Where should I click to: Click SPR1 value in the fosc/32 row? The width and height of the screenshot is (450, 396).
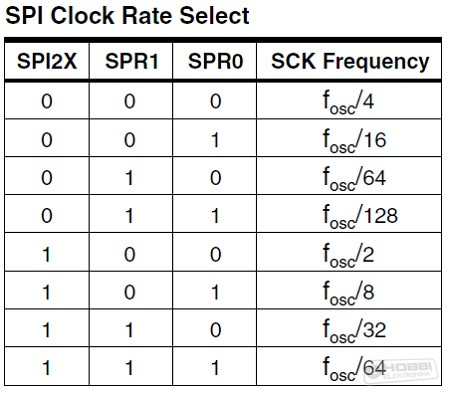(x=130, y=330)
